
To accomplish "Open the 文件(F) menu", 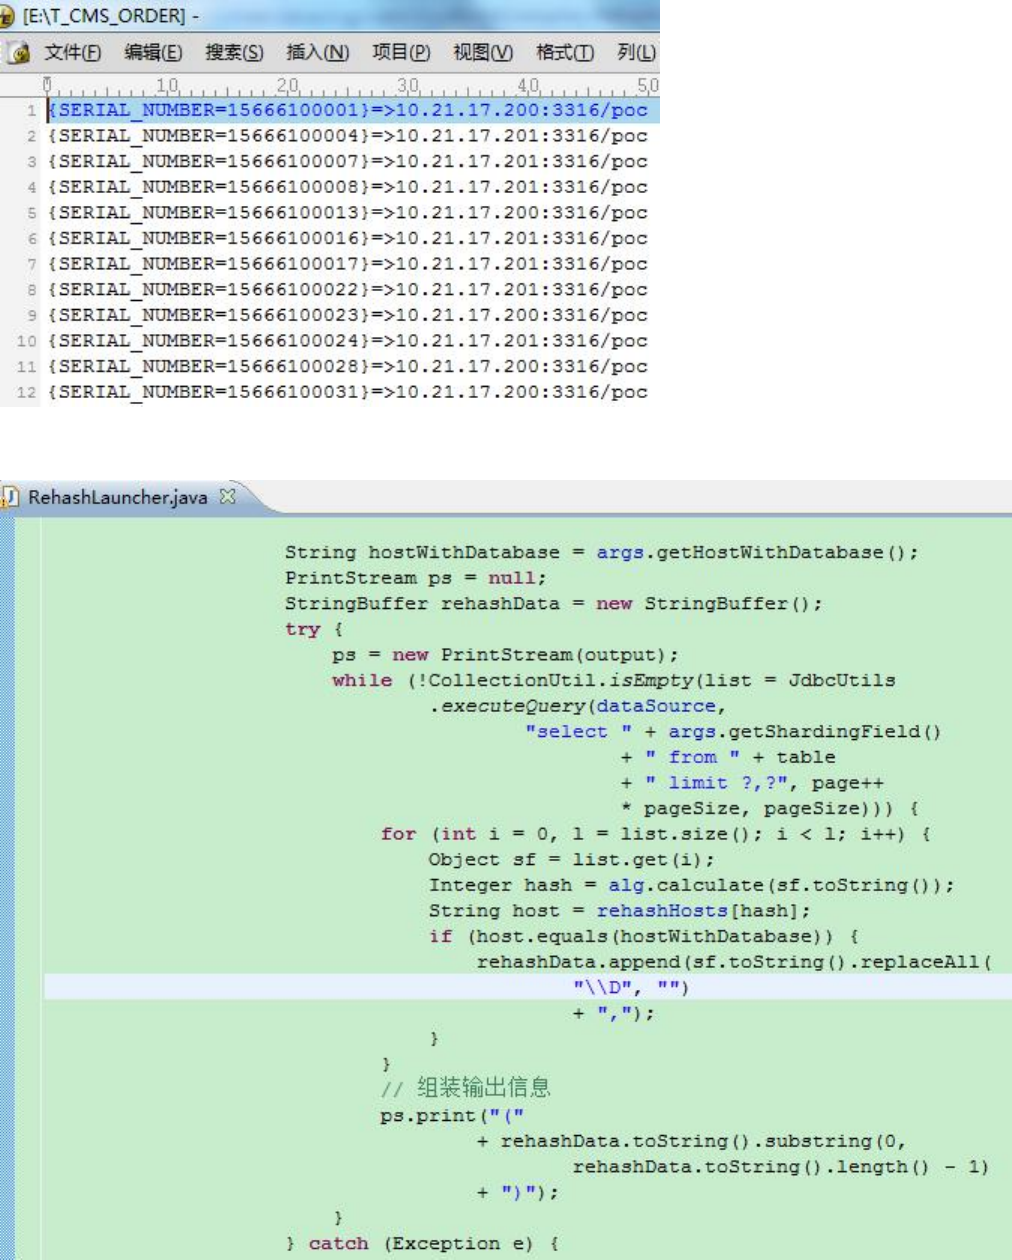I will point(72,53).
